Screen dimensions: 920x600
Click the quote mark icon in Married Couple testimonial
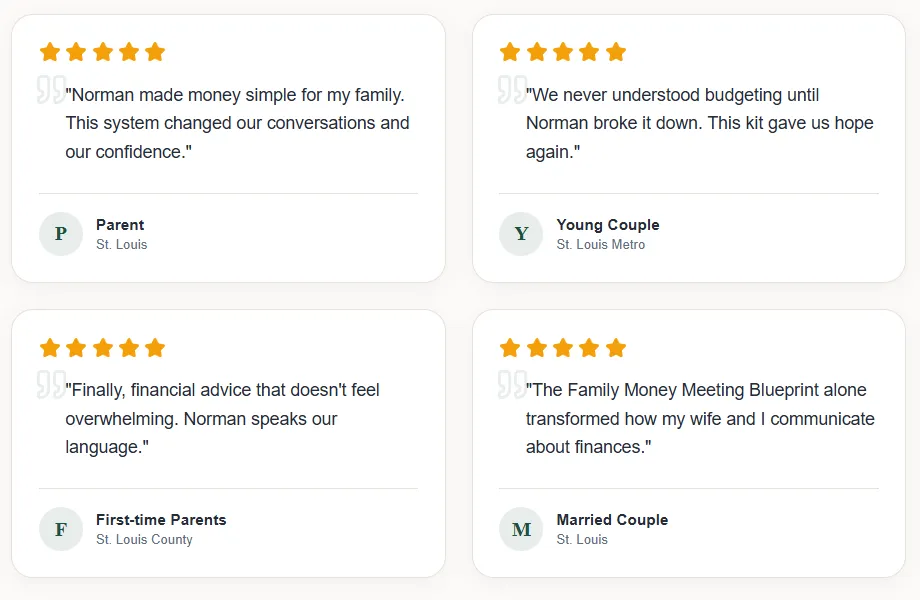pyautogui.click(x=511, y=384)
